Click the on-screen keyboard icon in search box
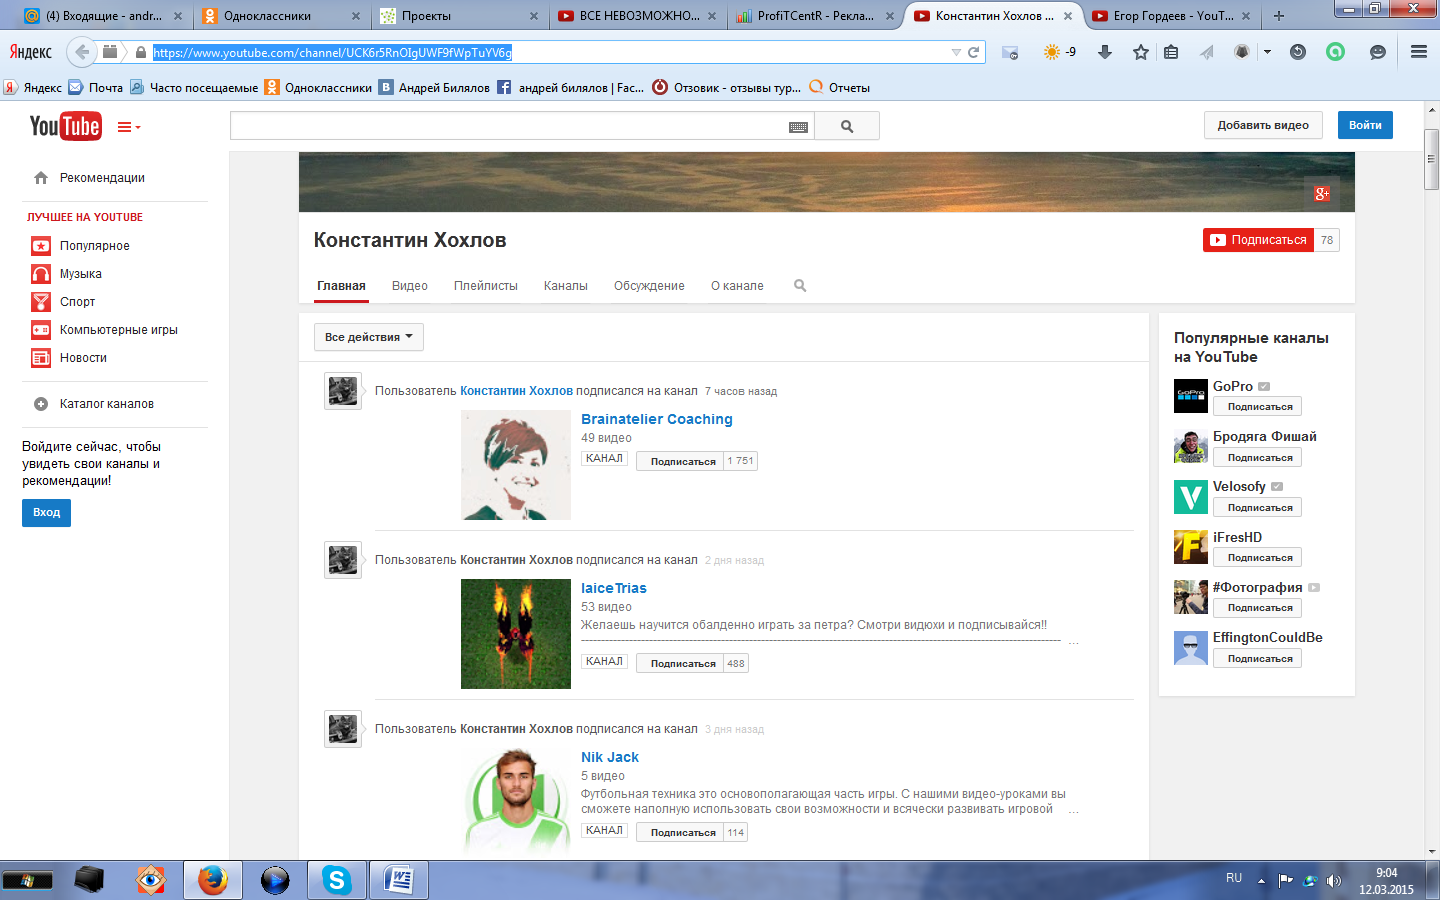1440x900 pixels. [798, 127]
